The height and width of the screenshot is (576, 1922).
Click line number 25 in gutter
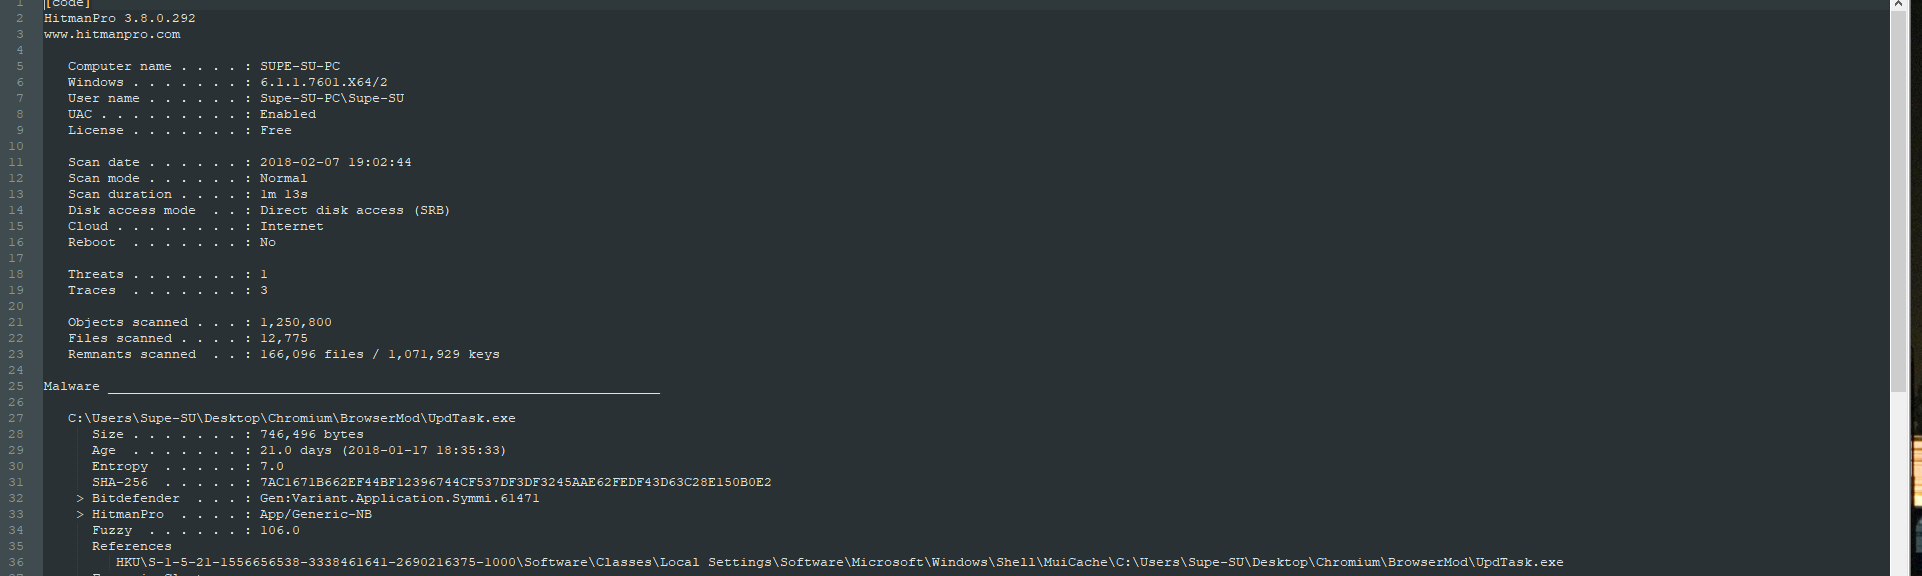click(16, 386)
